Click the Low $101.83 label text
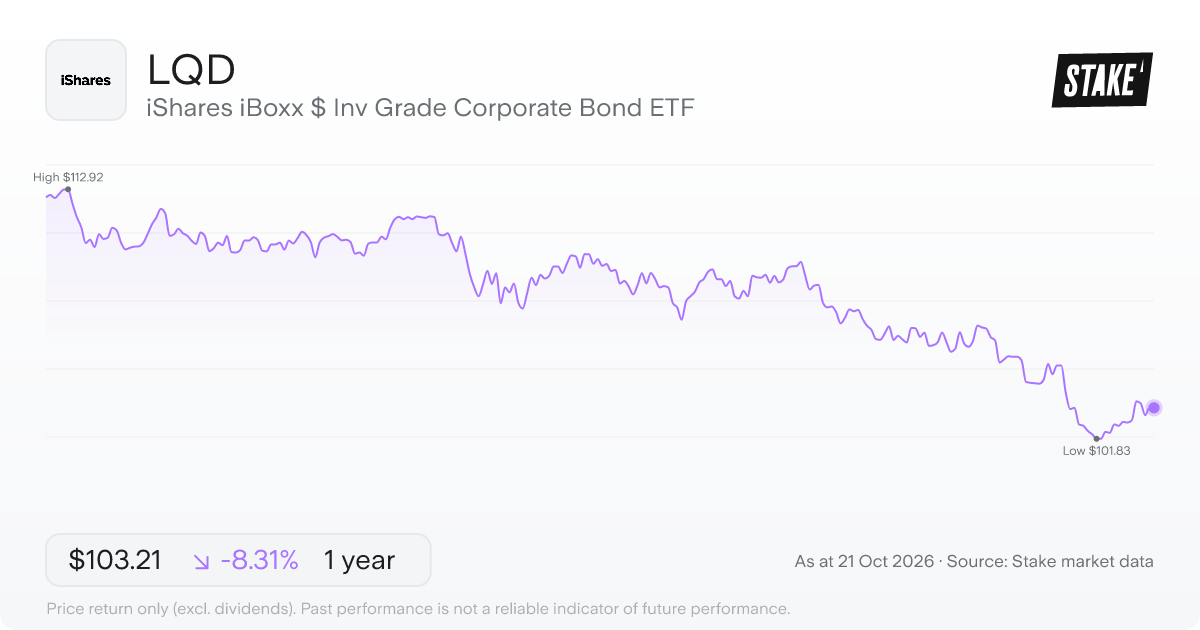The height and width of the screenshot is (630, 1200). 1096,451
